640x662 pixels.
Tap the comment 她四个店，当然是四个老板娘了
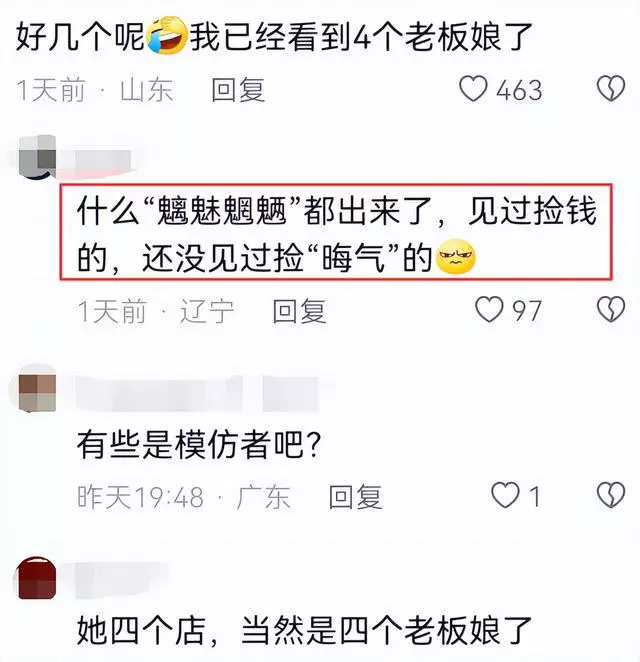(x=304, y=631)
